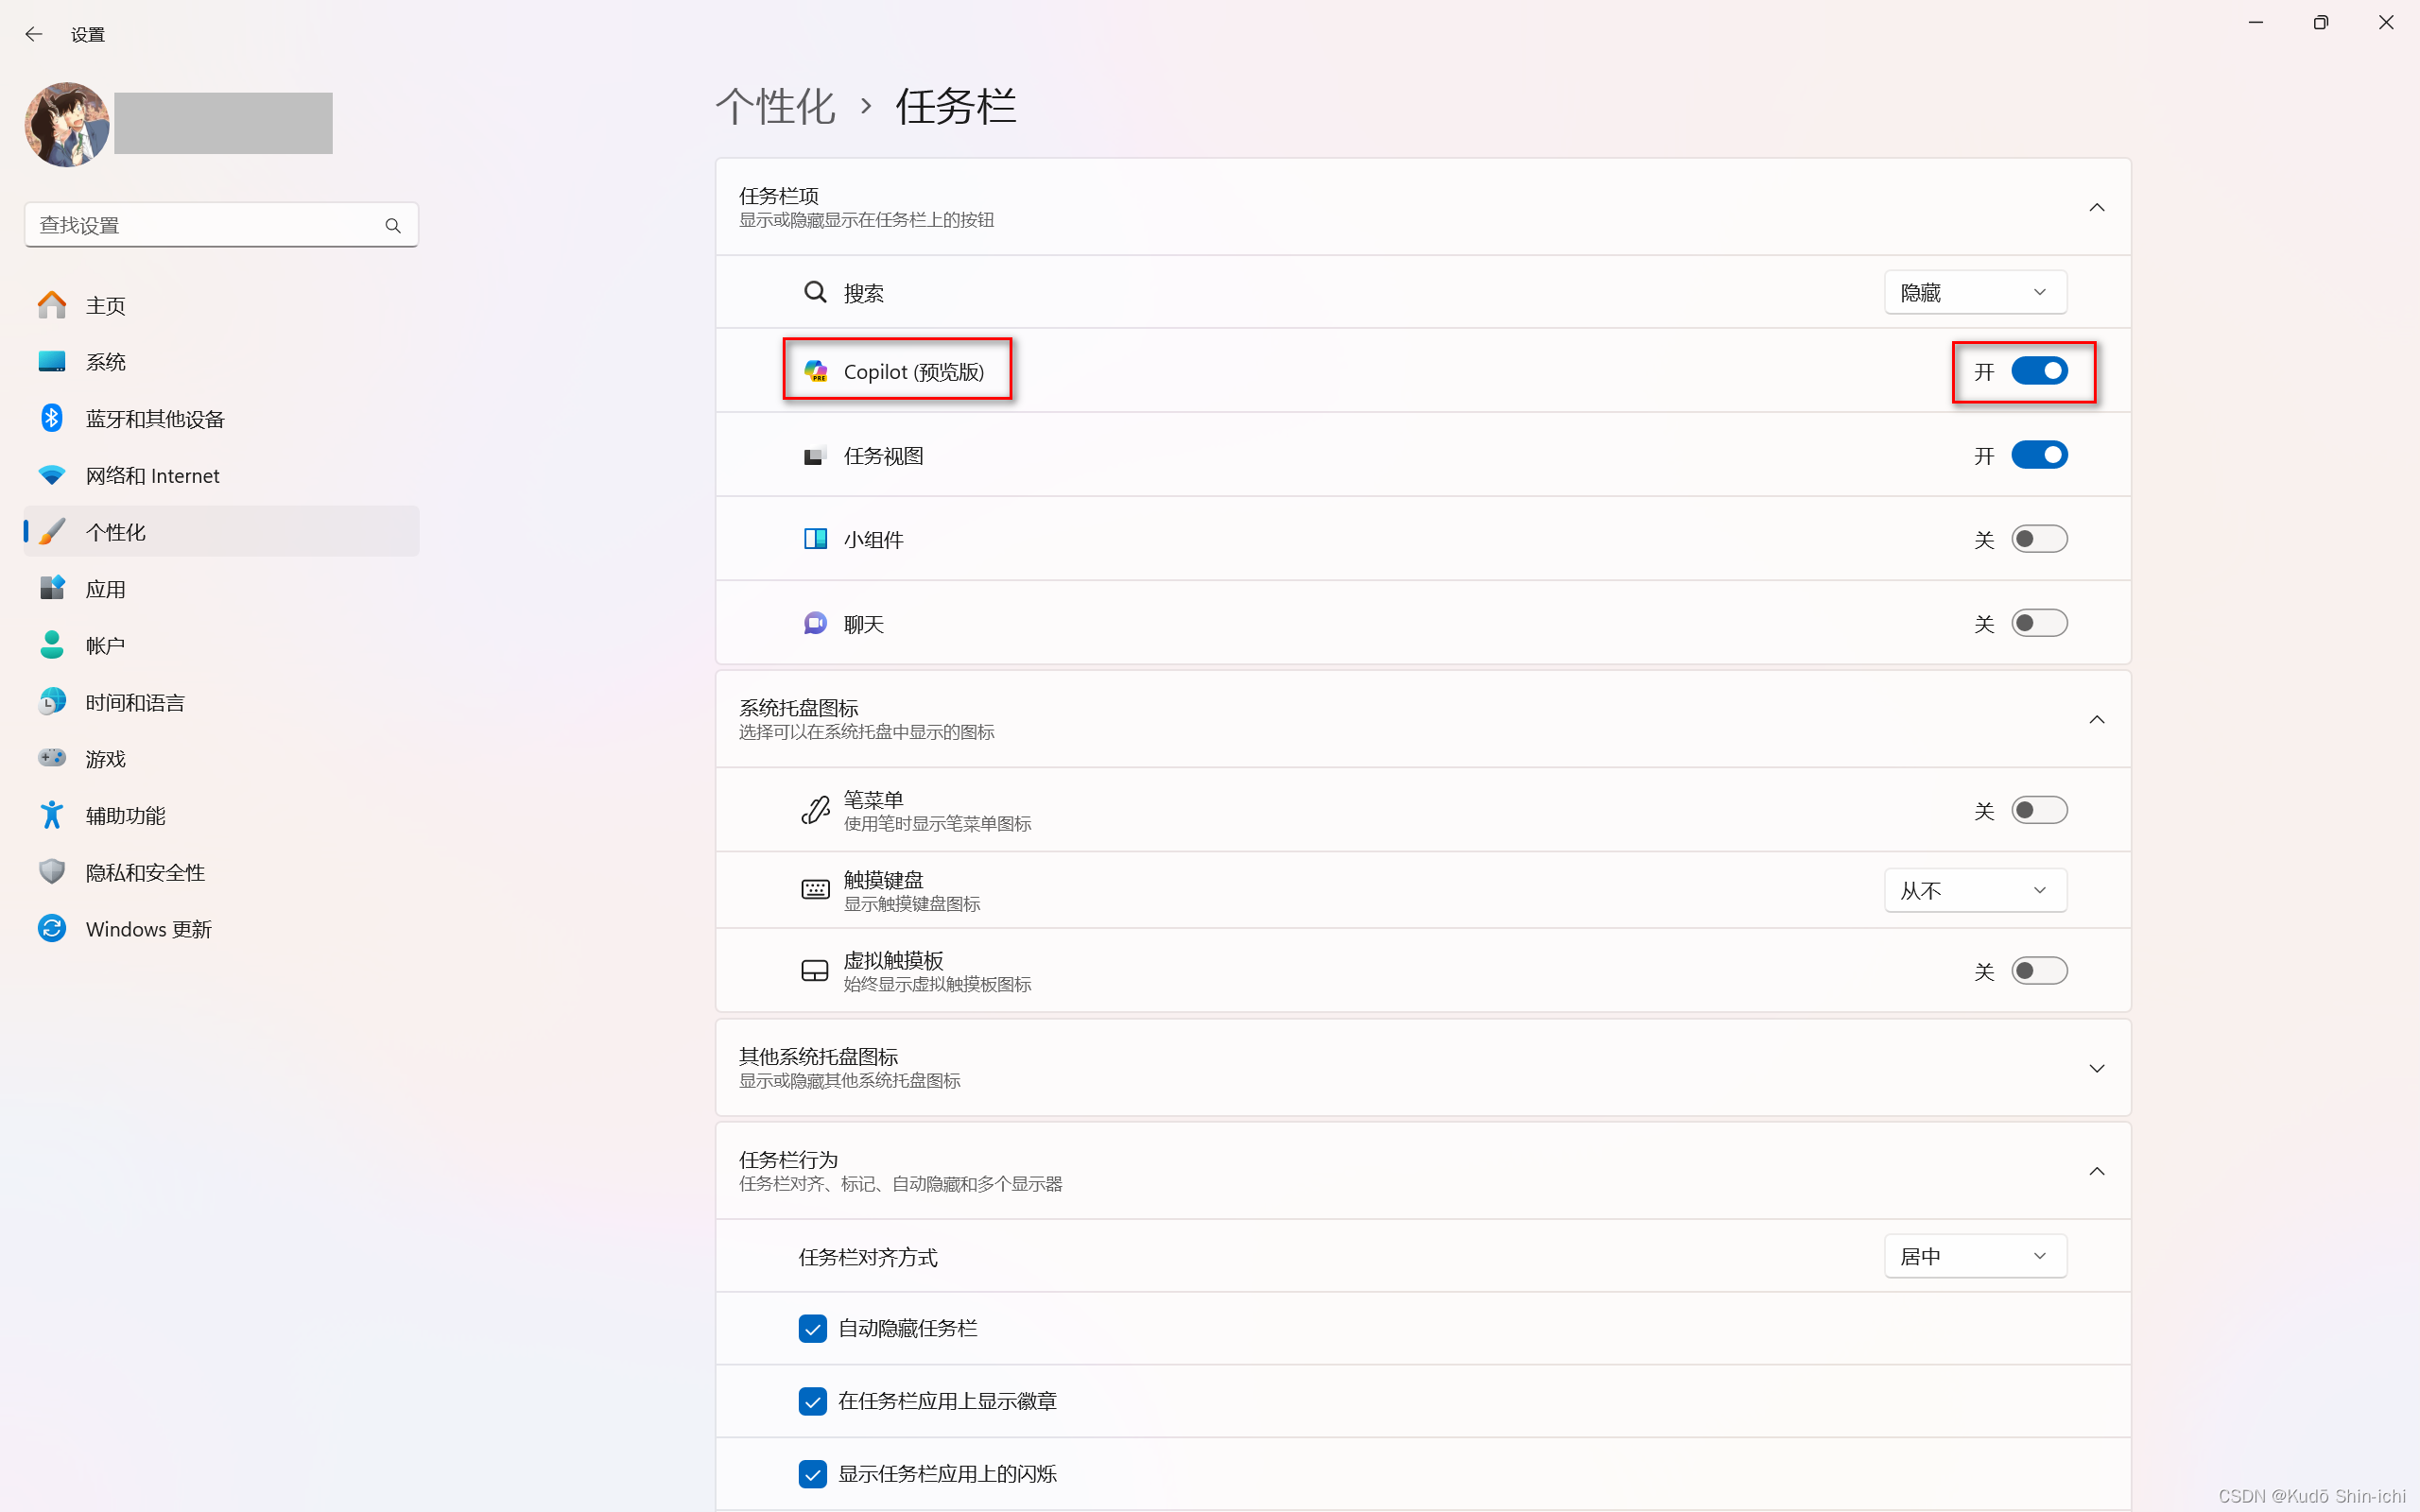The image size is (2420, 1512).
Task: Click the 其他系统托盘图标 header text
Action: click(x=818, y=1057)
